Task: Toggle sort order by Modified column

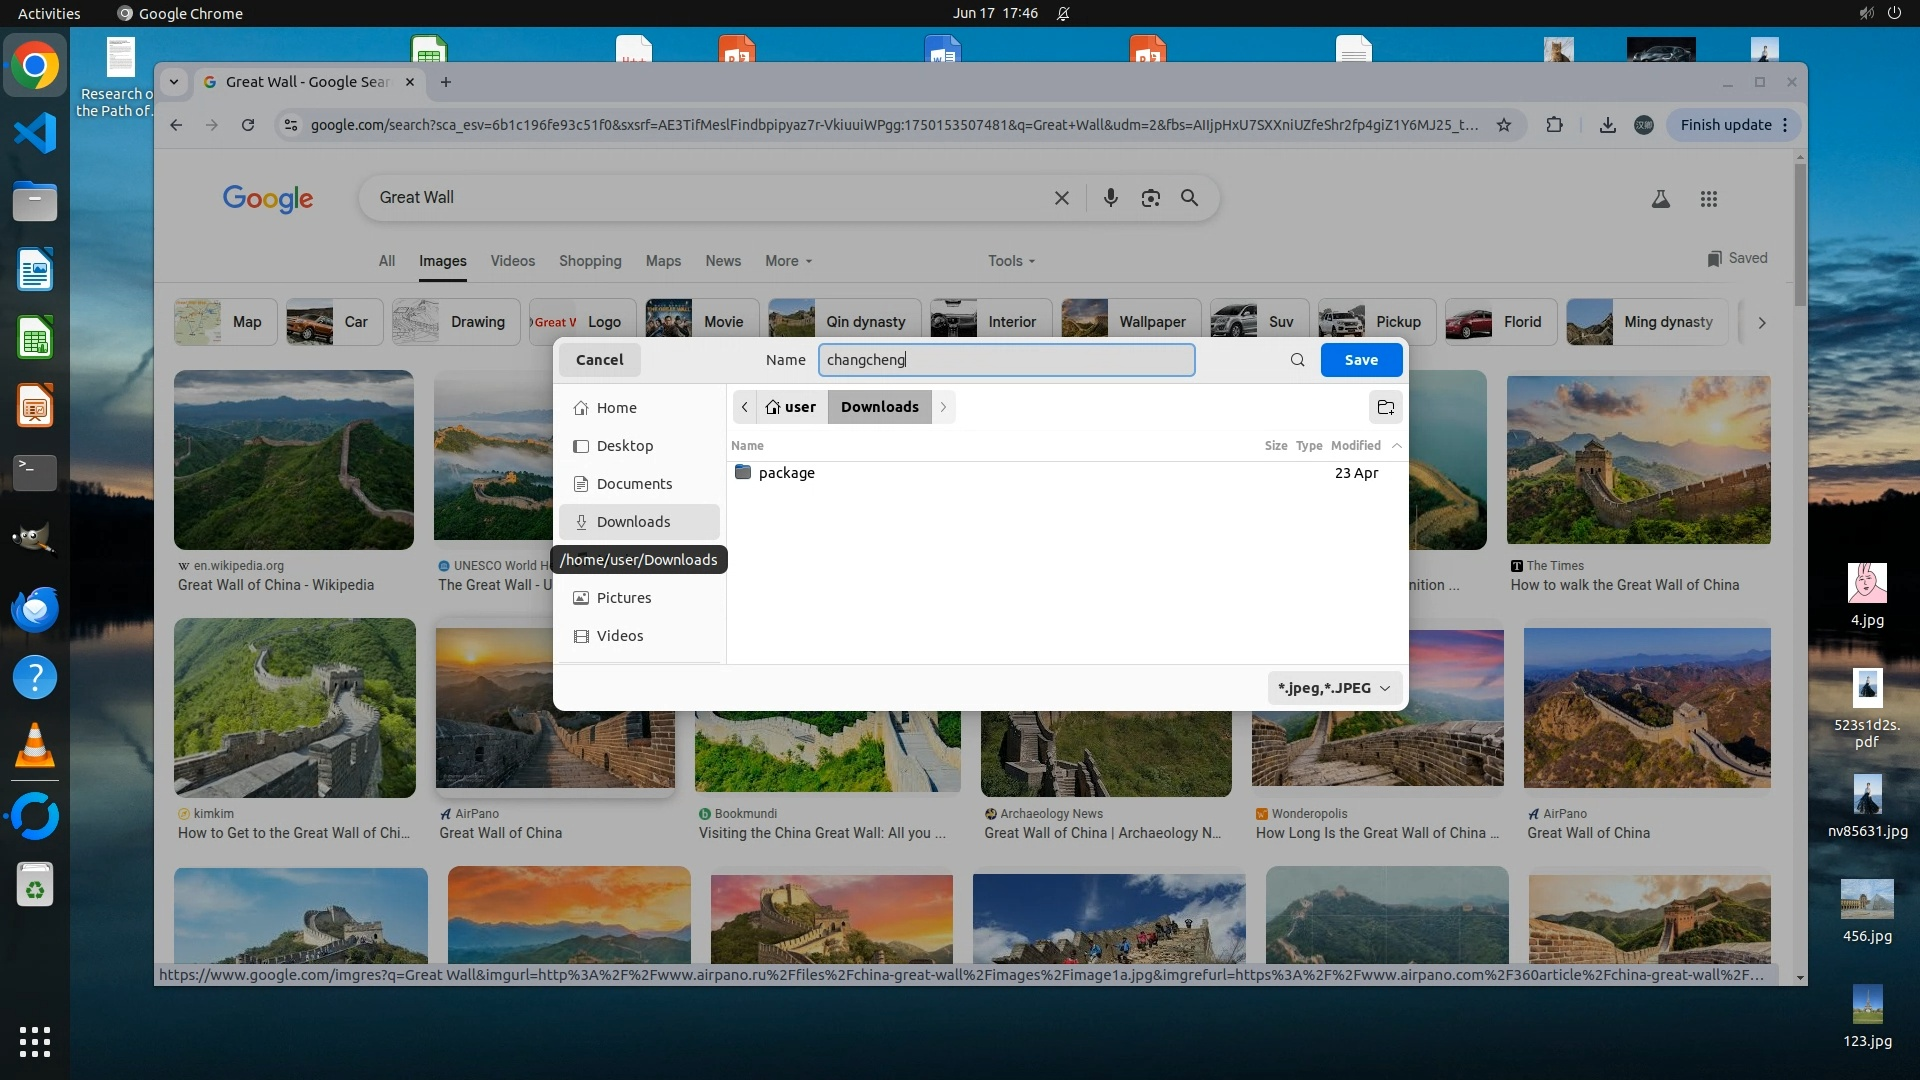Action: coord(1356,446)
